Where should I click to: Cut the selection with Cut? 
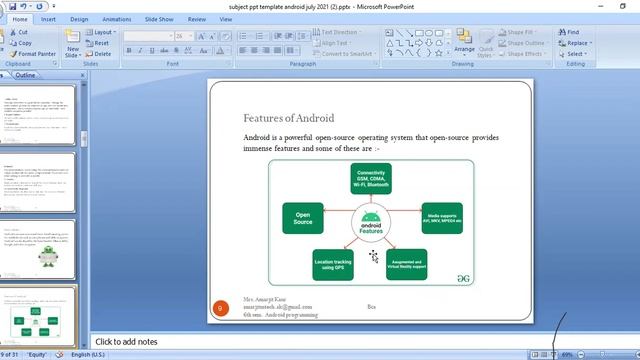pos(19,32)
